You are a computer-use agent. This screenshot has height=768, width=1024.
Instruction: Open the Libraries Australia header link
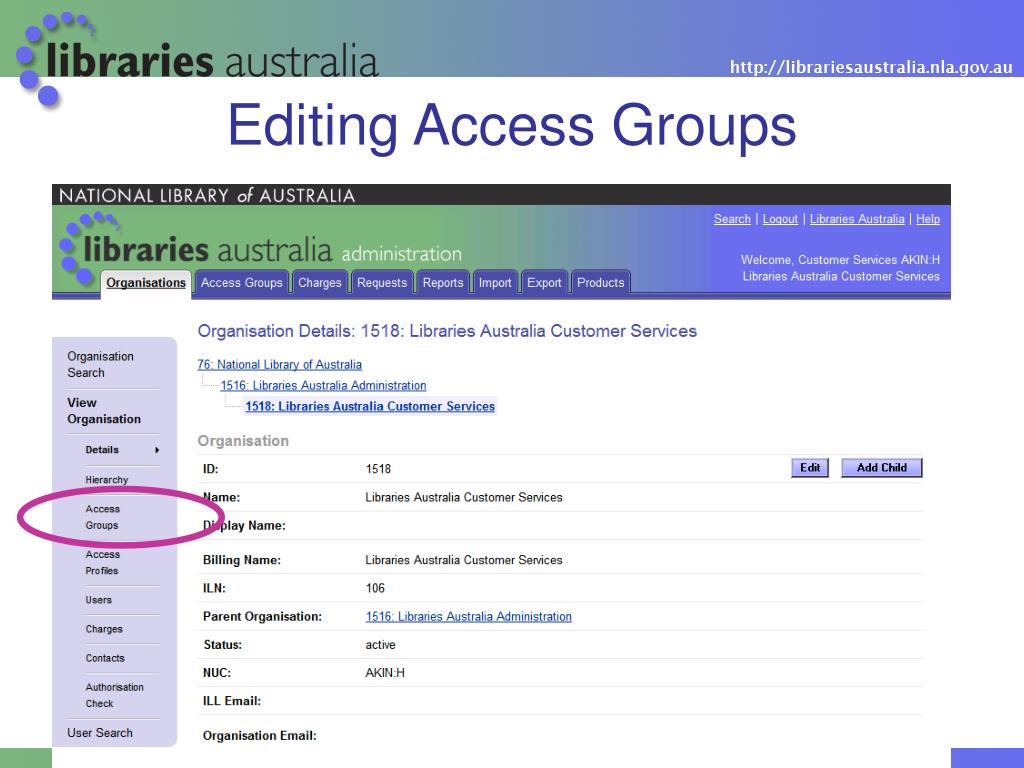(x=857, y=219)
